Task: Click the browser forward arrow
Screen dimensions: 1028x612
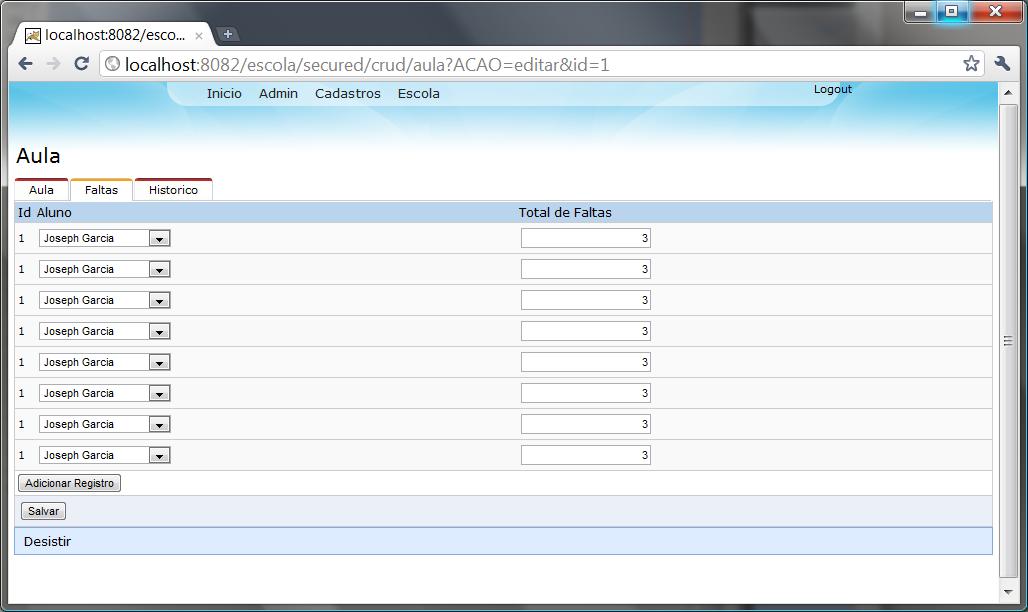Action: (x=53, y=64)
